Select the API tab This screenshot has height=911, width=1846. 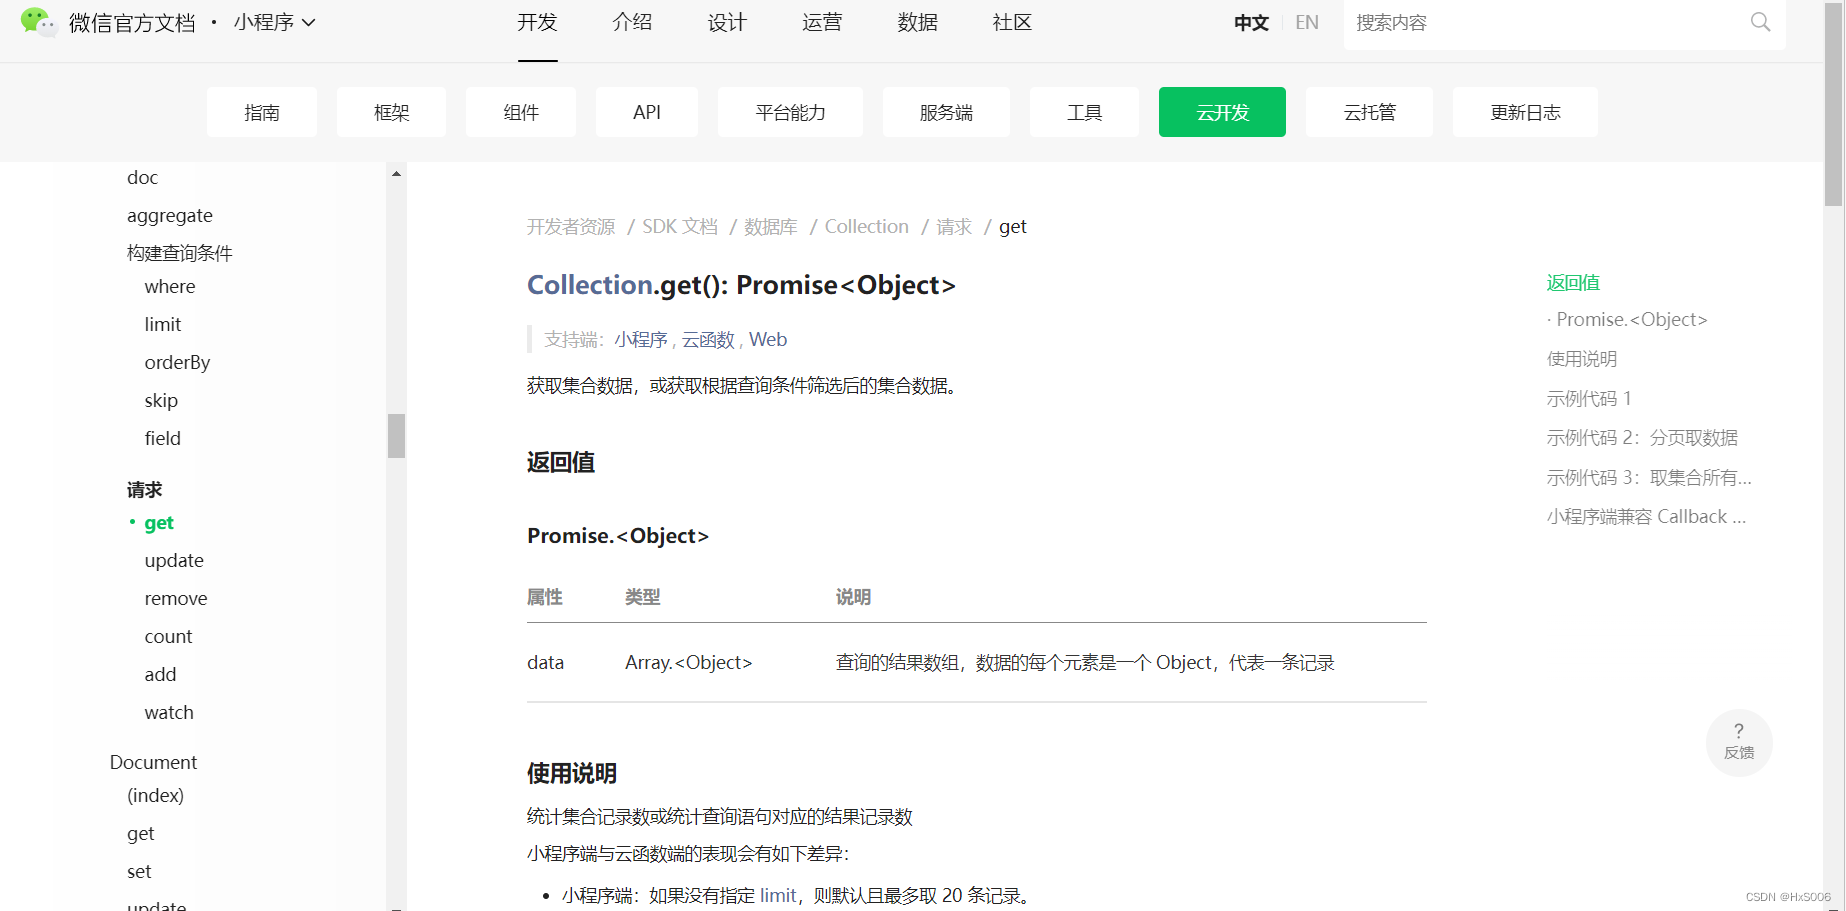pos(647,112)
